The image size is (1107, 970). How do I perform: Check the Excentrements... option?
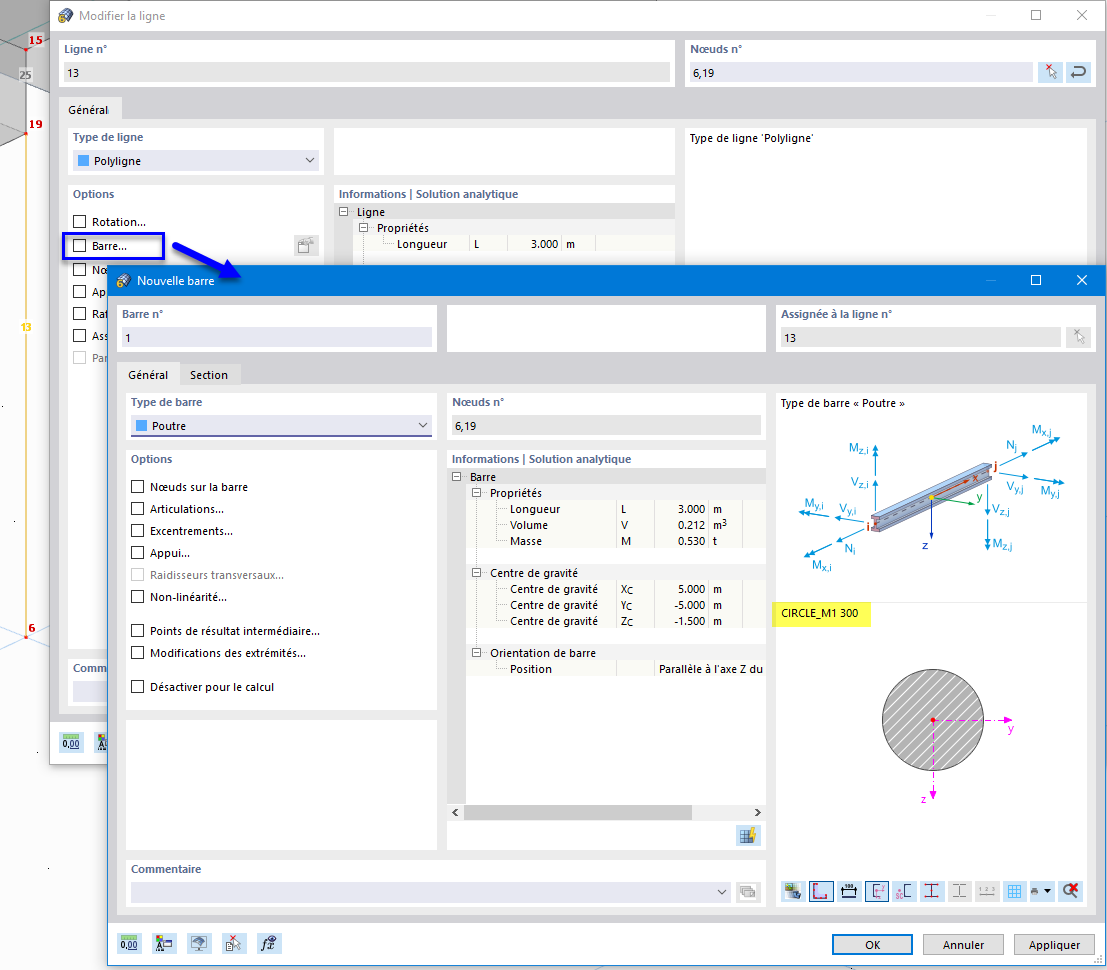(x=138, y=531)
